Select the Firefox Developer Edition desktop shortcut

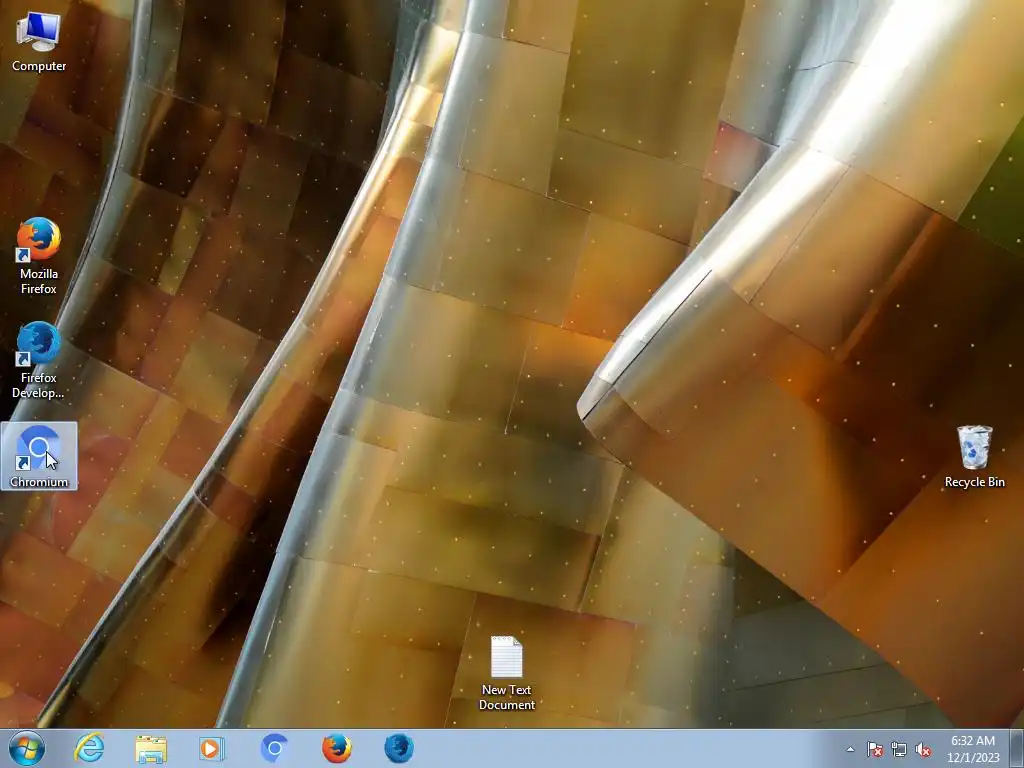39,360
